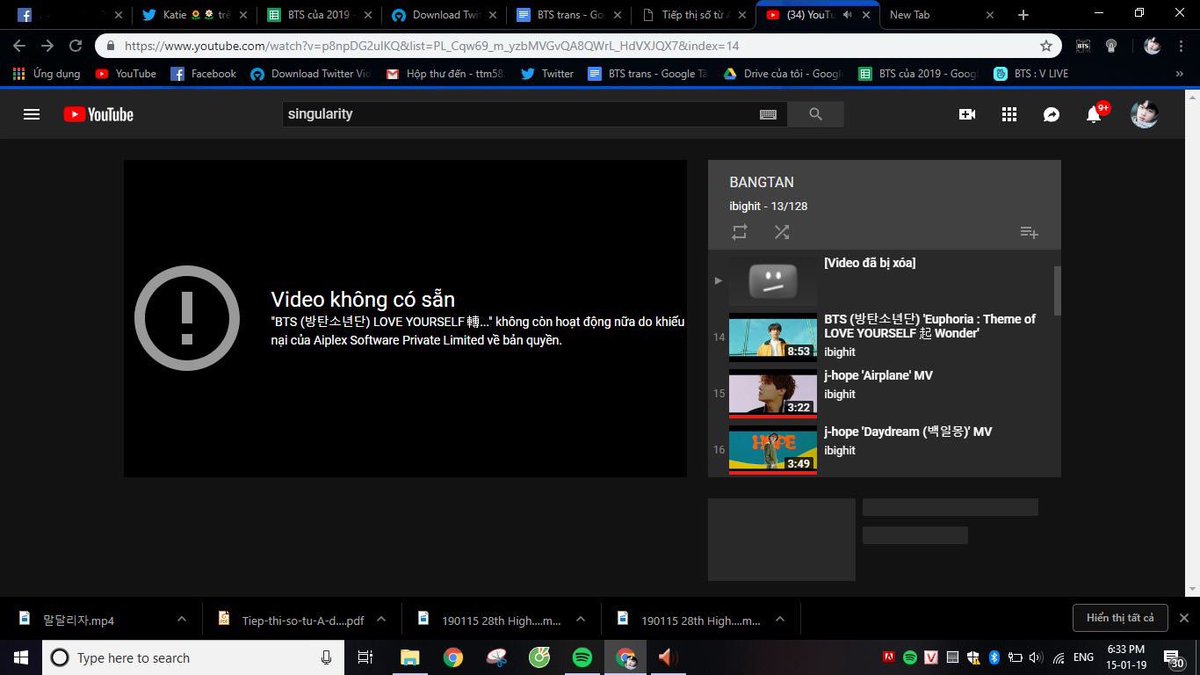Viewport: 1200px width, 675px height.
Task: Click the BTS extension icon
Action: pyautogui.click(x=1083, y=46)
